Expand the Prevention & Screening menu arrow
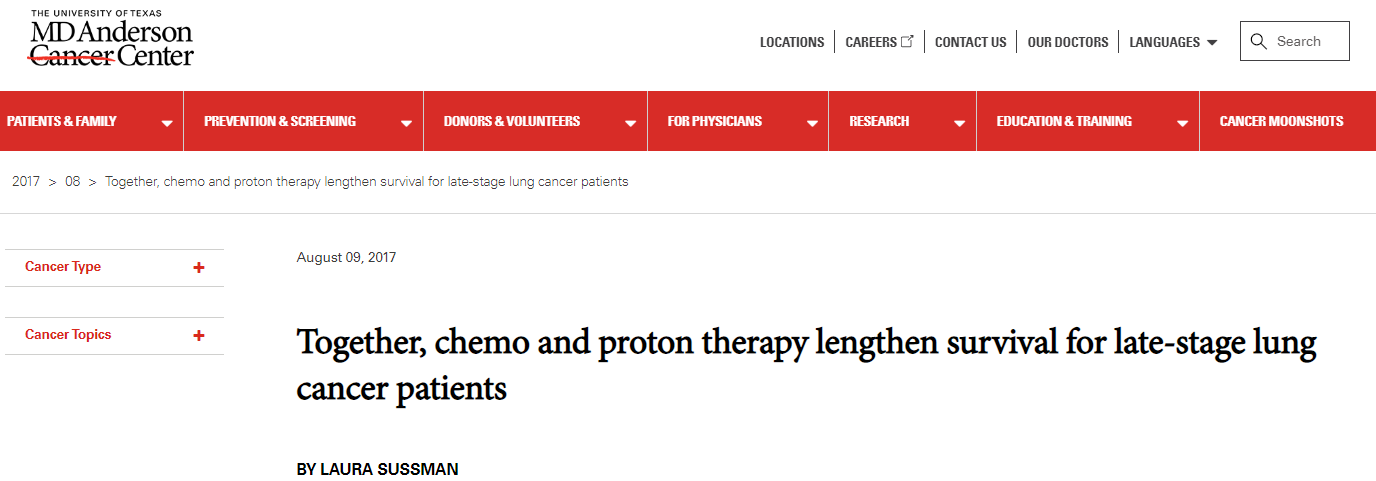 coord(406,124)
